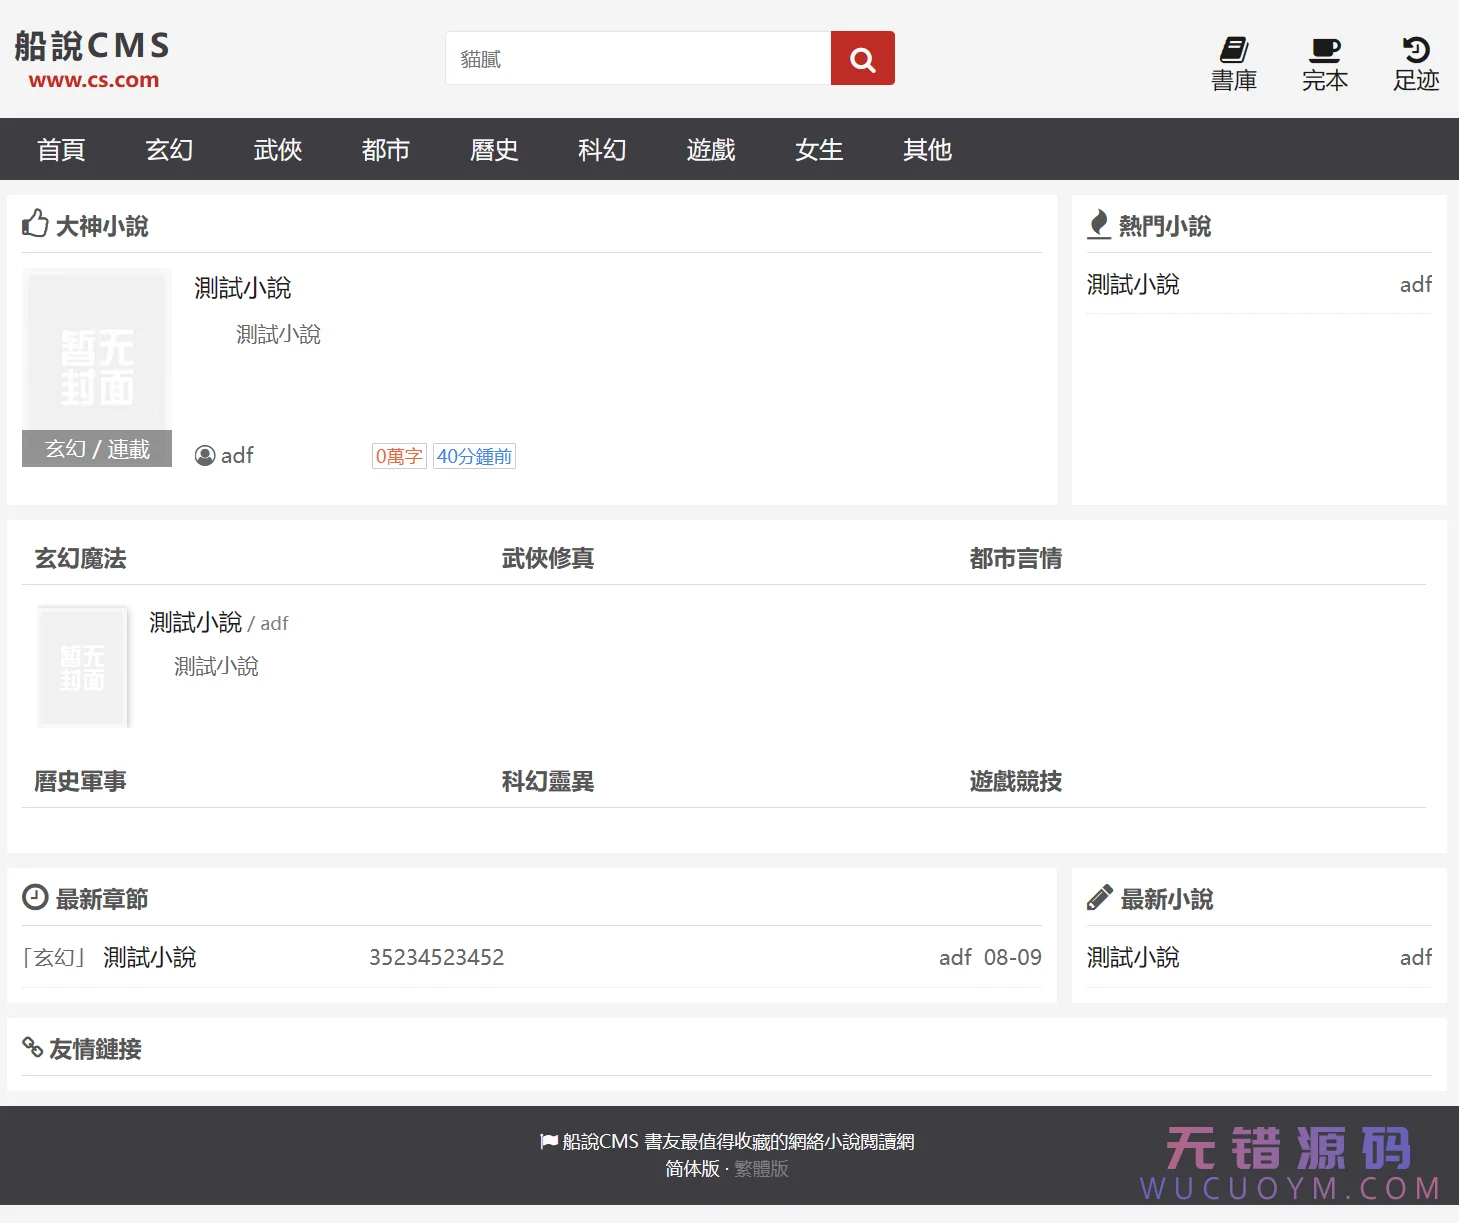The height and width of the screenshot is (1223, 1459).
Task: Click the 船說CMS site logo
Action: coord(93,59)
